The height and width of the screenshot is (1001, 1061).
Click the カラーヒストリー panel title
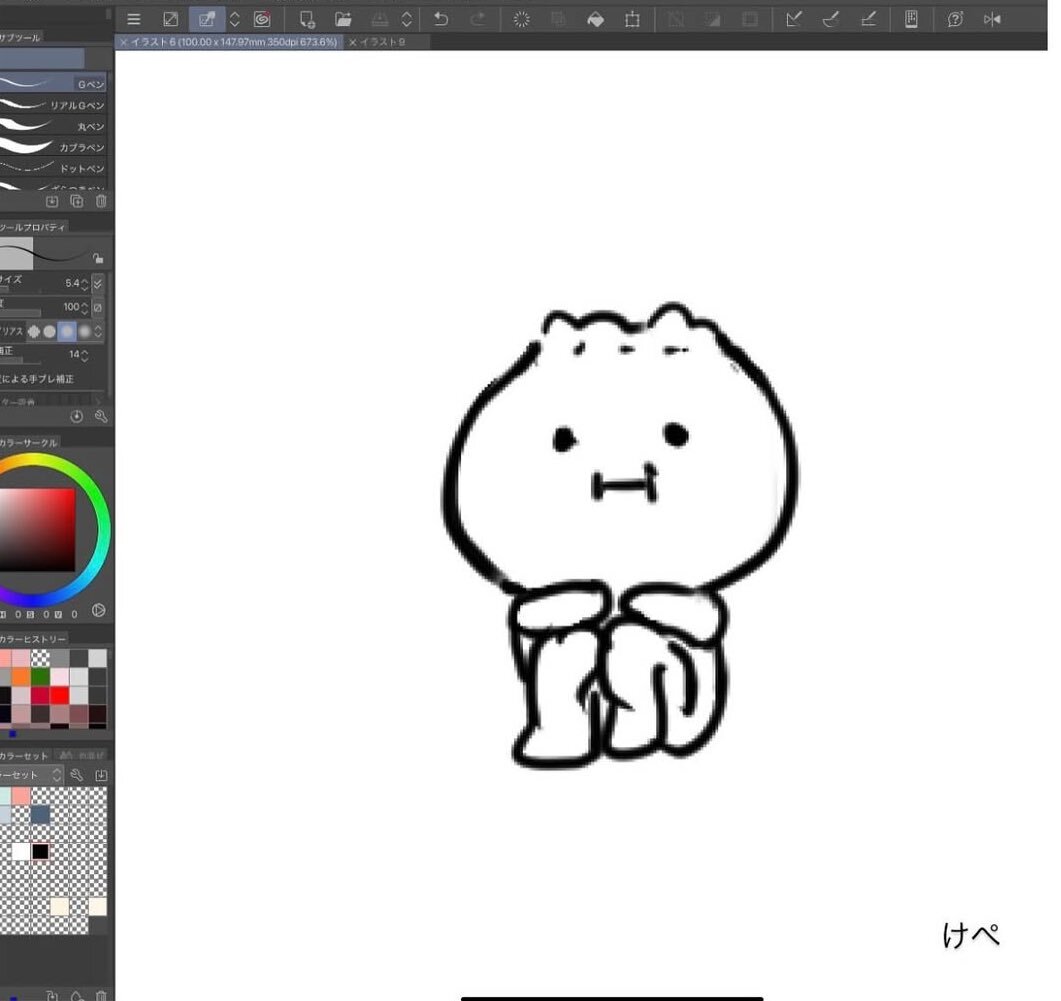tap(33, 639)
